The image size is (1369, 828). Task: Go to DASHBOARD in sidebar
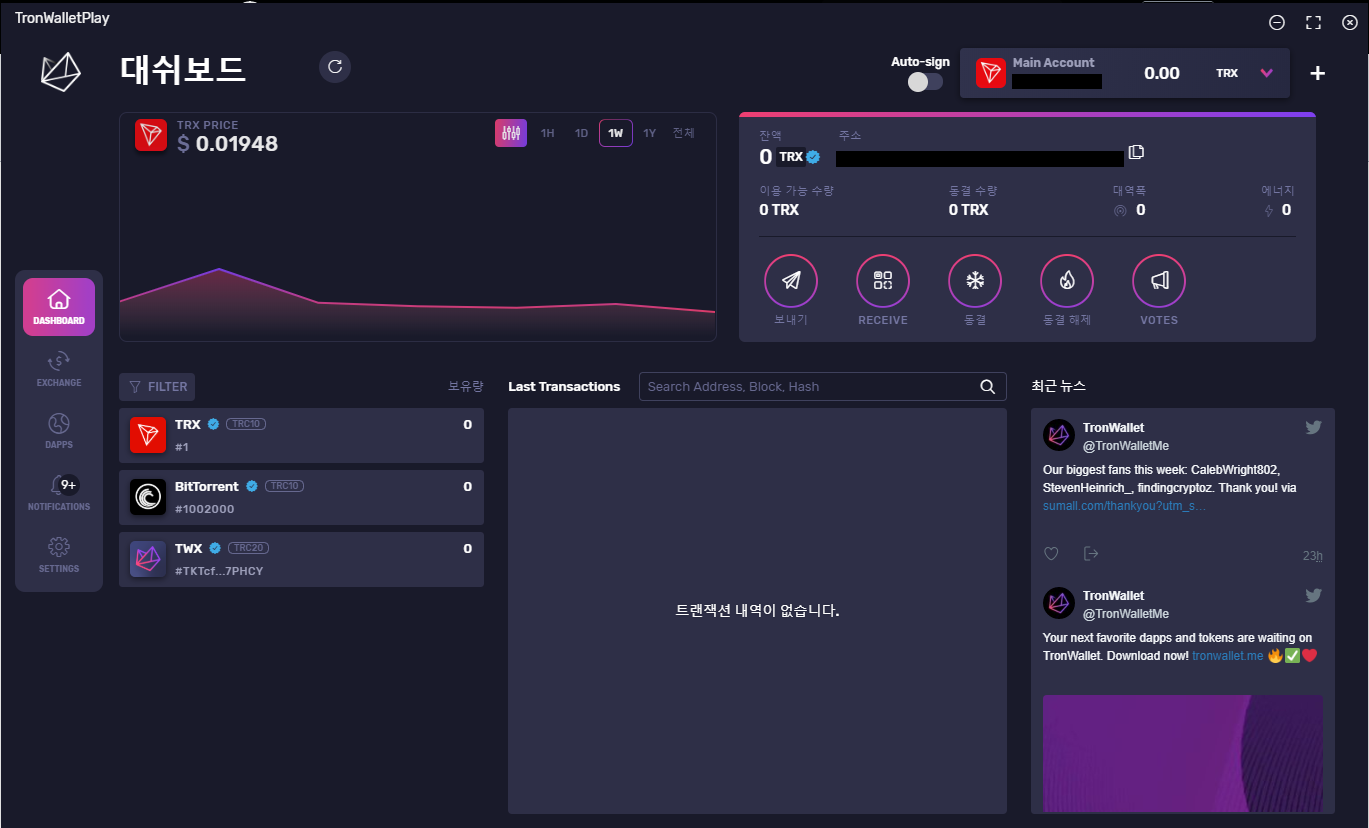click(59, 307)
